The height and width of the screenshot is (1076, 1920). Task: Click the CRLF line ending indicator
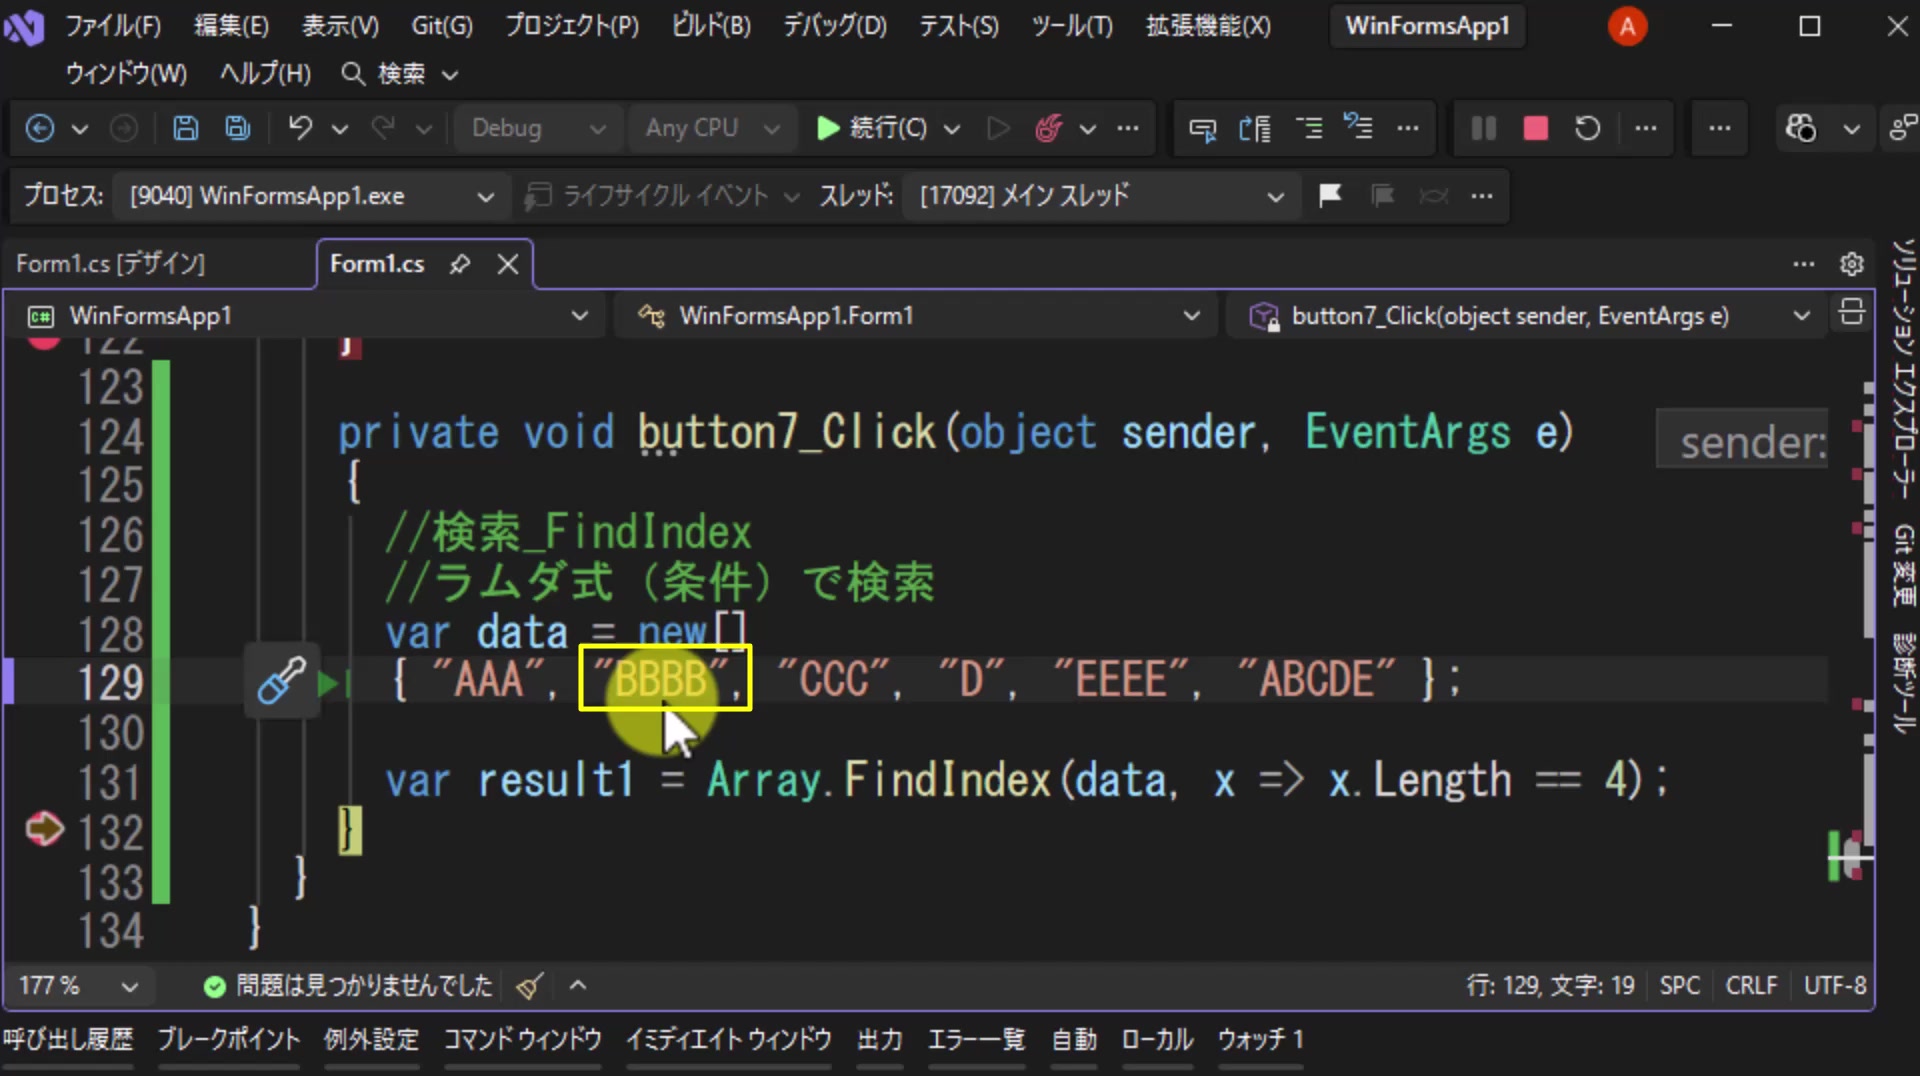(1751, 986)
